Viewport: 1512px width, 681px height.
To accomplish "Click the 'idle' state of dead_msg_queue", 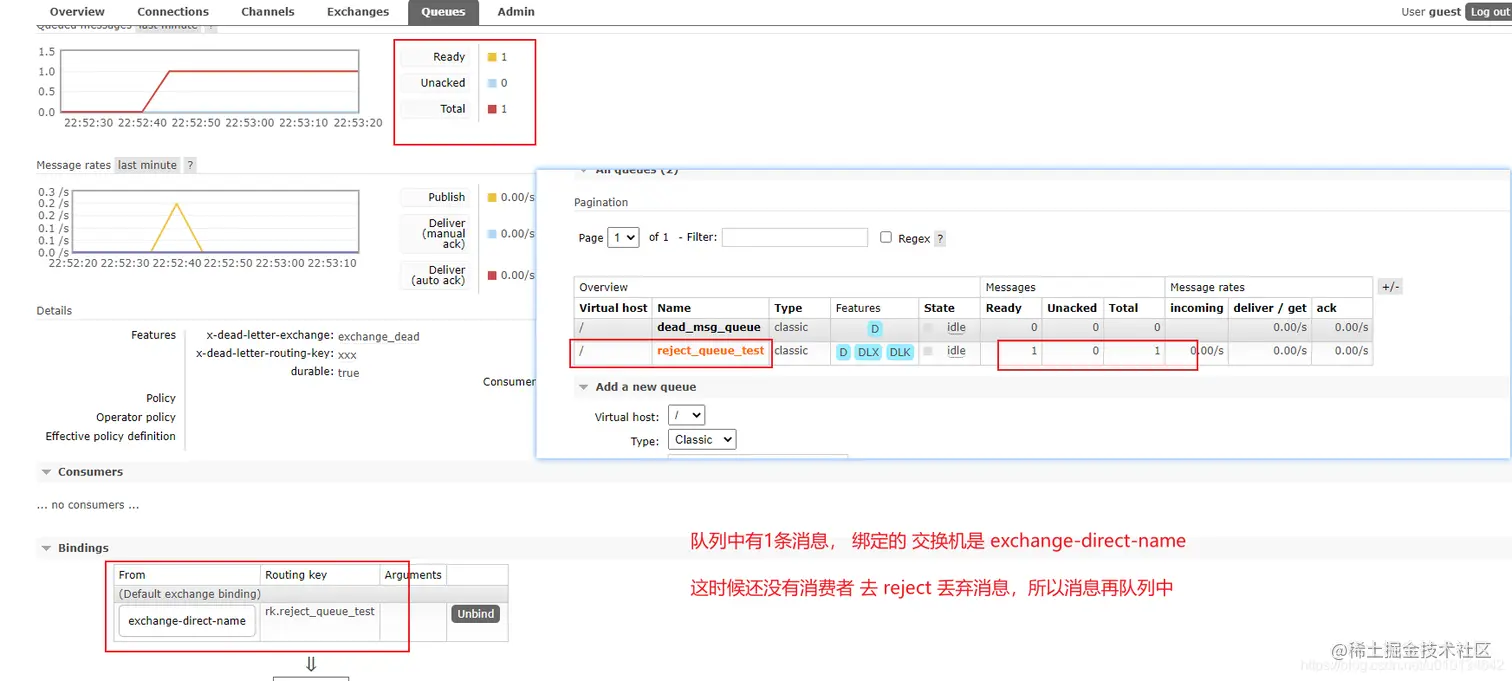I will (956, 327).
